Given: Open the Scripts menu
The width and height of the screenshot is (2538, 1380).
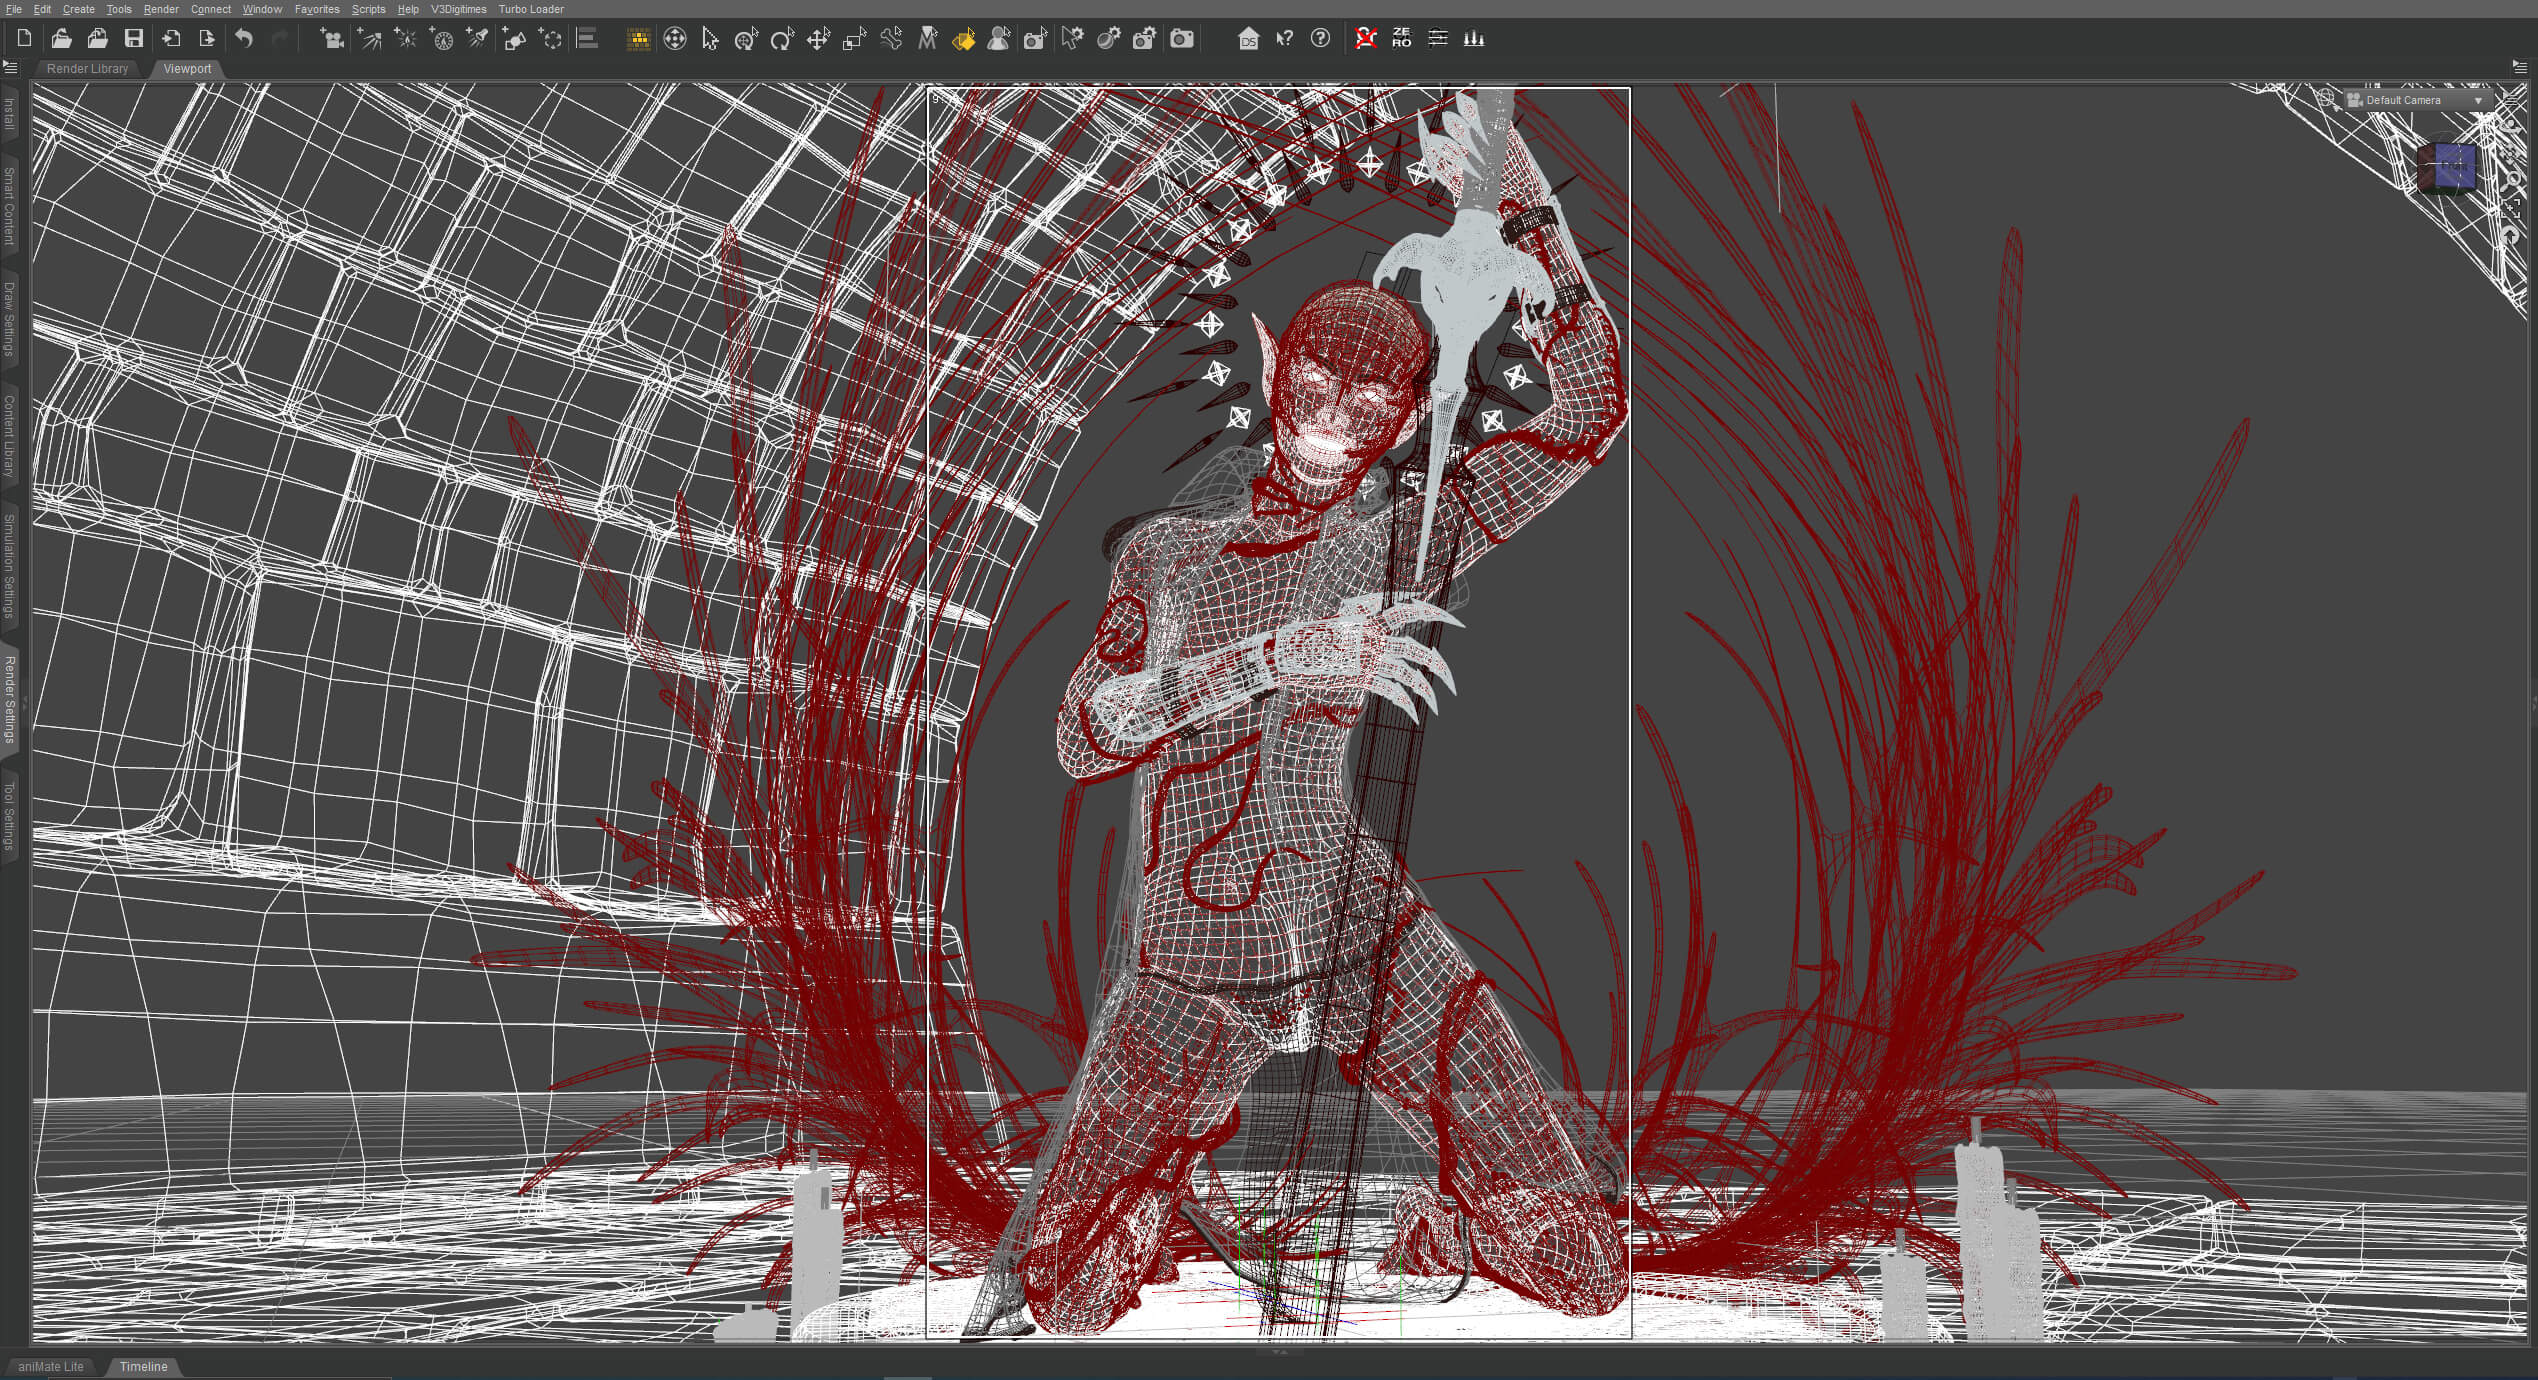Looking at the screenshot, I should pyautogui.click(x=368, y=9).
